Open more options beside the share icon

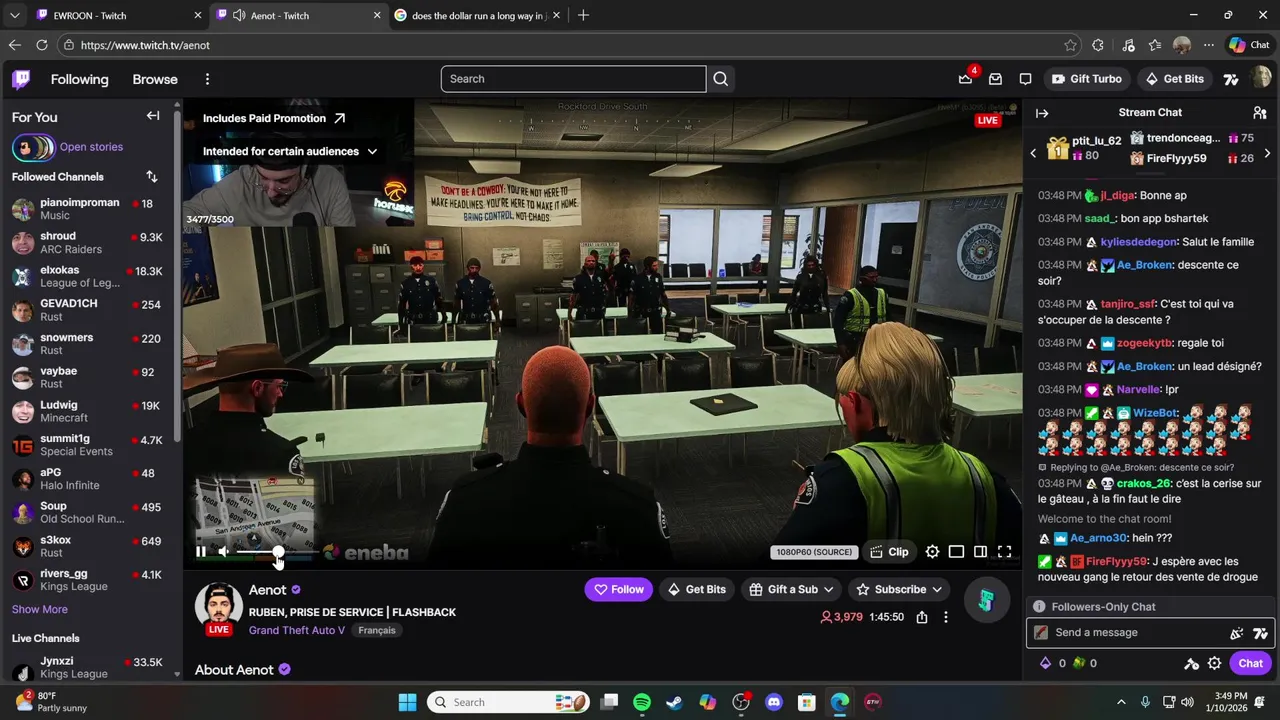point(945,617)
